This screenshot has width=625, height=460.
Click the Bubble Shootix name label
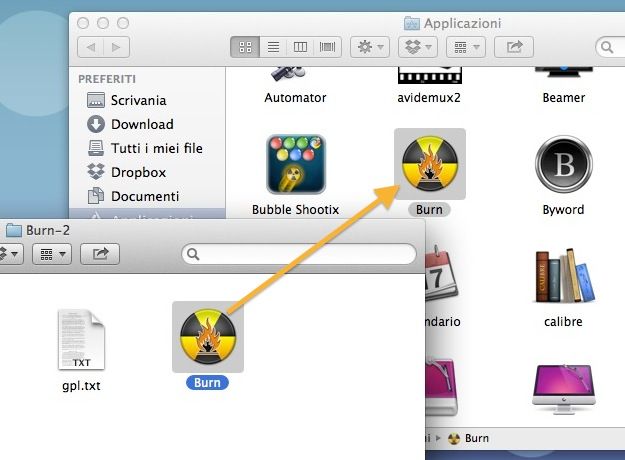click(295, 210)
